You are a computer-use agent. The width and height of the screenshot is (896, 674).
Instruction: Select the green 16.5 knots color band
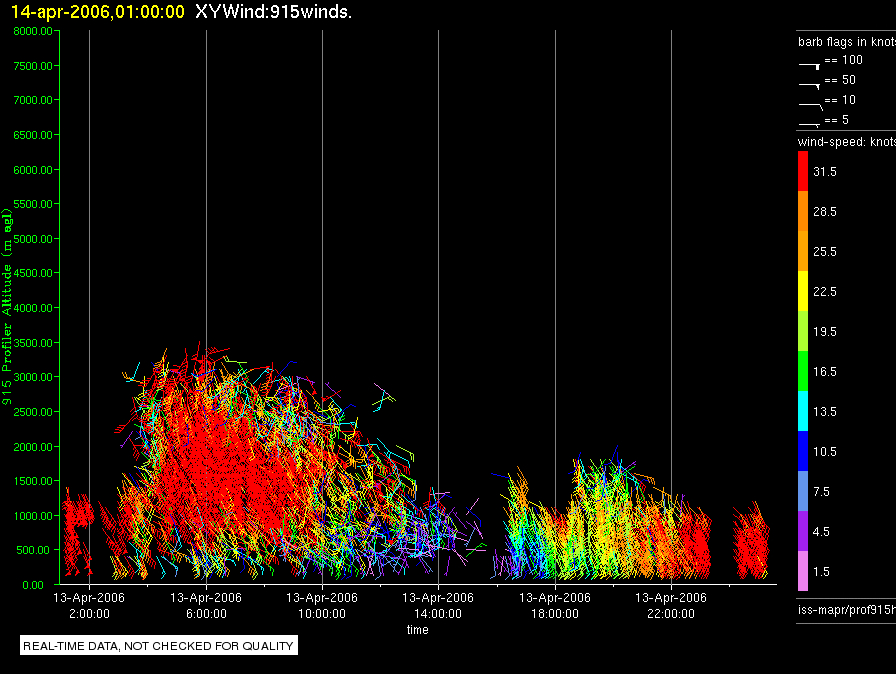[x=803, y=371]
